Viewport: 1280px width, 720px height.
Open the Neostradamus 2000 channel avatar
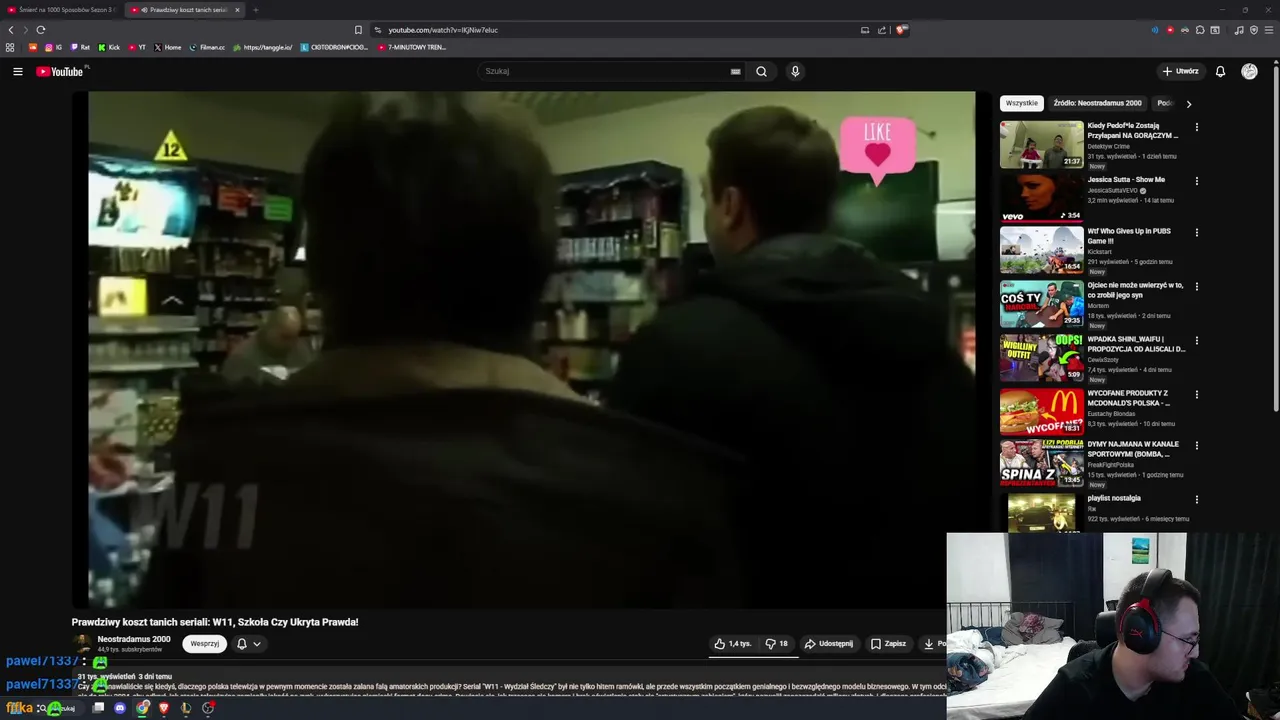(x=82, y=644)
